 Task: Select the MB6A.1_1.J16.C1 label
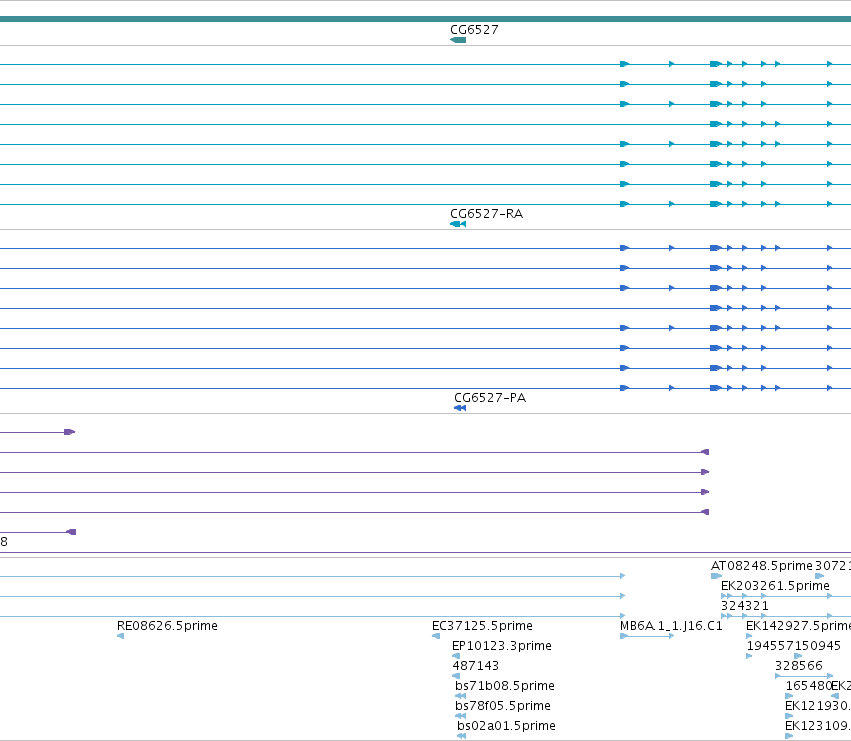pos(671,625)
